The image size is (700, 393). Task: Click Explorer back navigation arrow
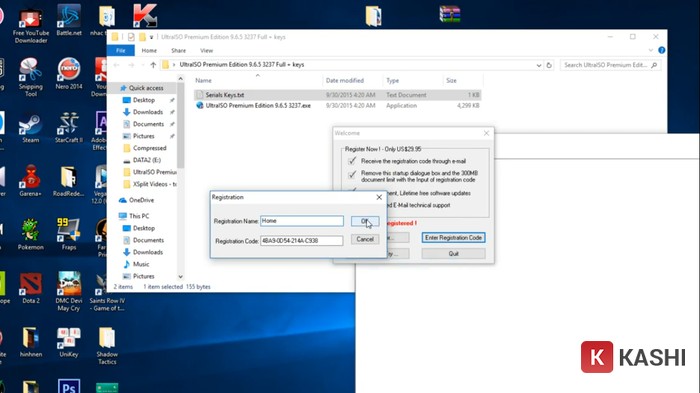pyautogui.click(x=117, y=65)
